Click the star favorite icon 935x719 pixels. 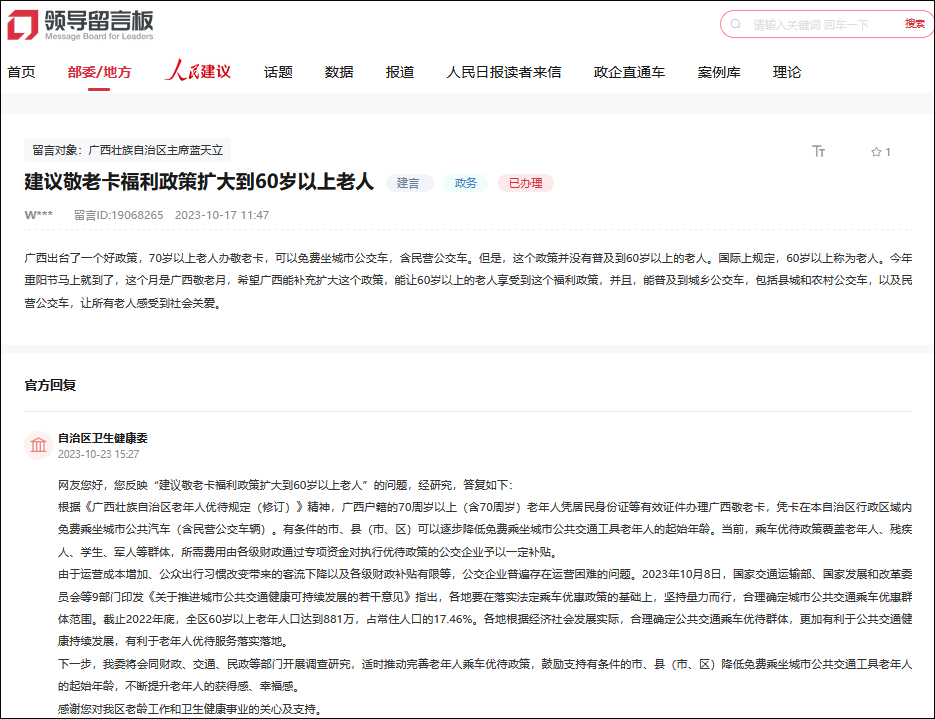point(876,152)
